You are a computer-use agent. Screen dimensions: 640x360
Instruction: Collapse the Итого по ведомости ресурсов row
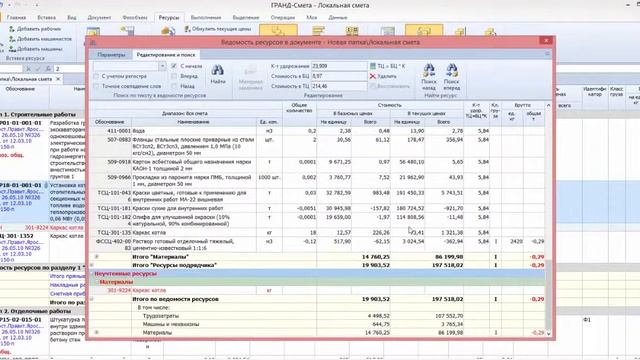pyautogui.click(x=91, y=299)
